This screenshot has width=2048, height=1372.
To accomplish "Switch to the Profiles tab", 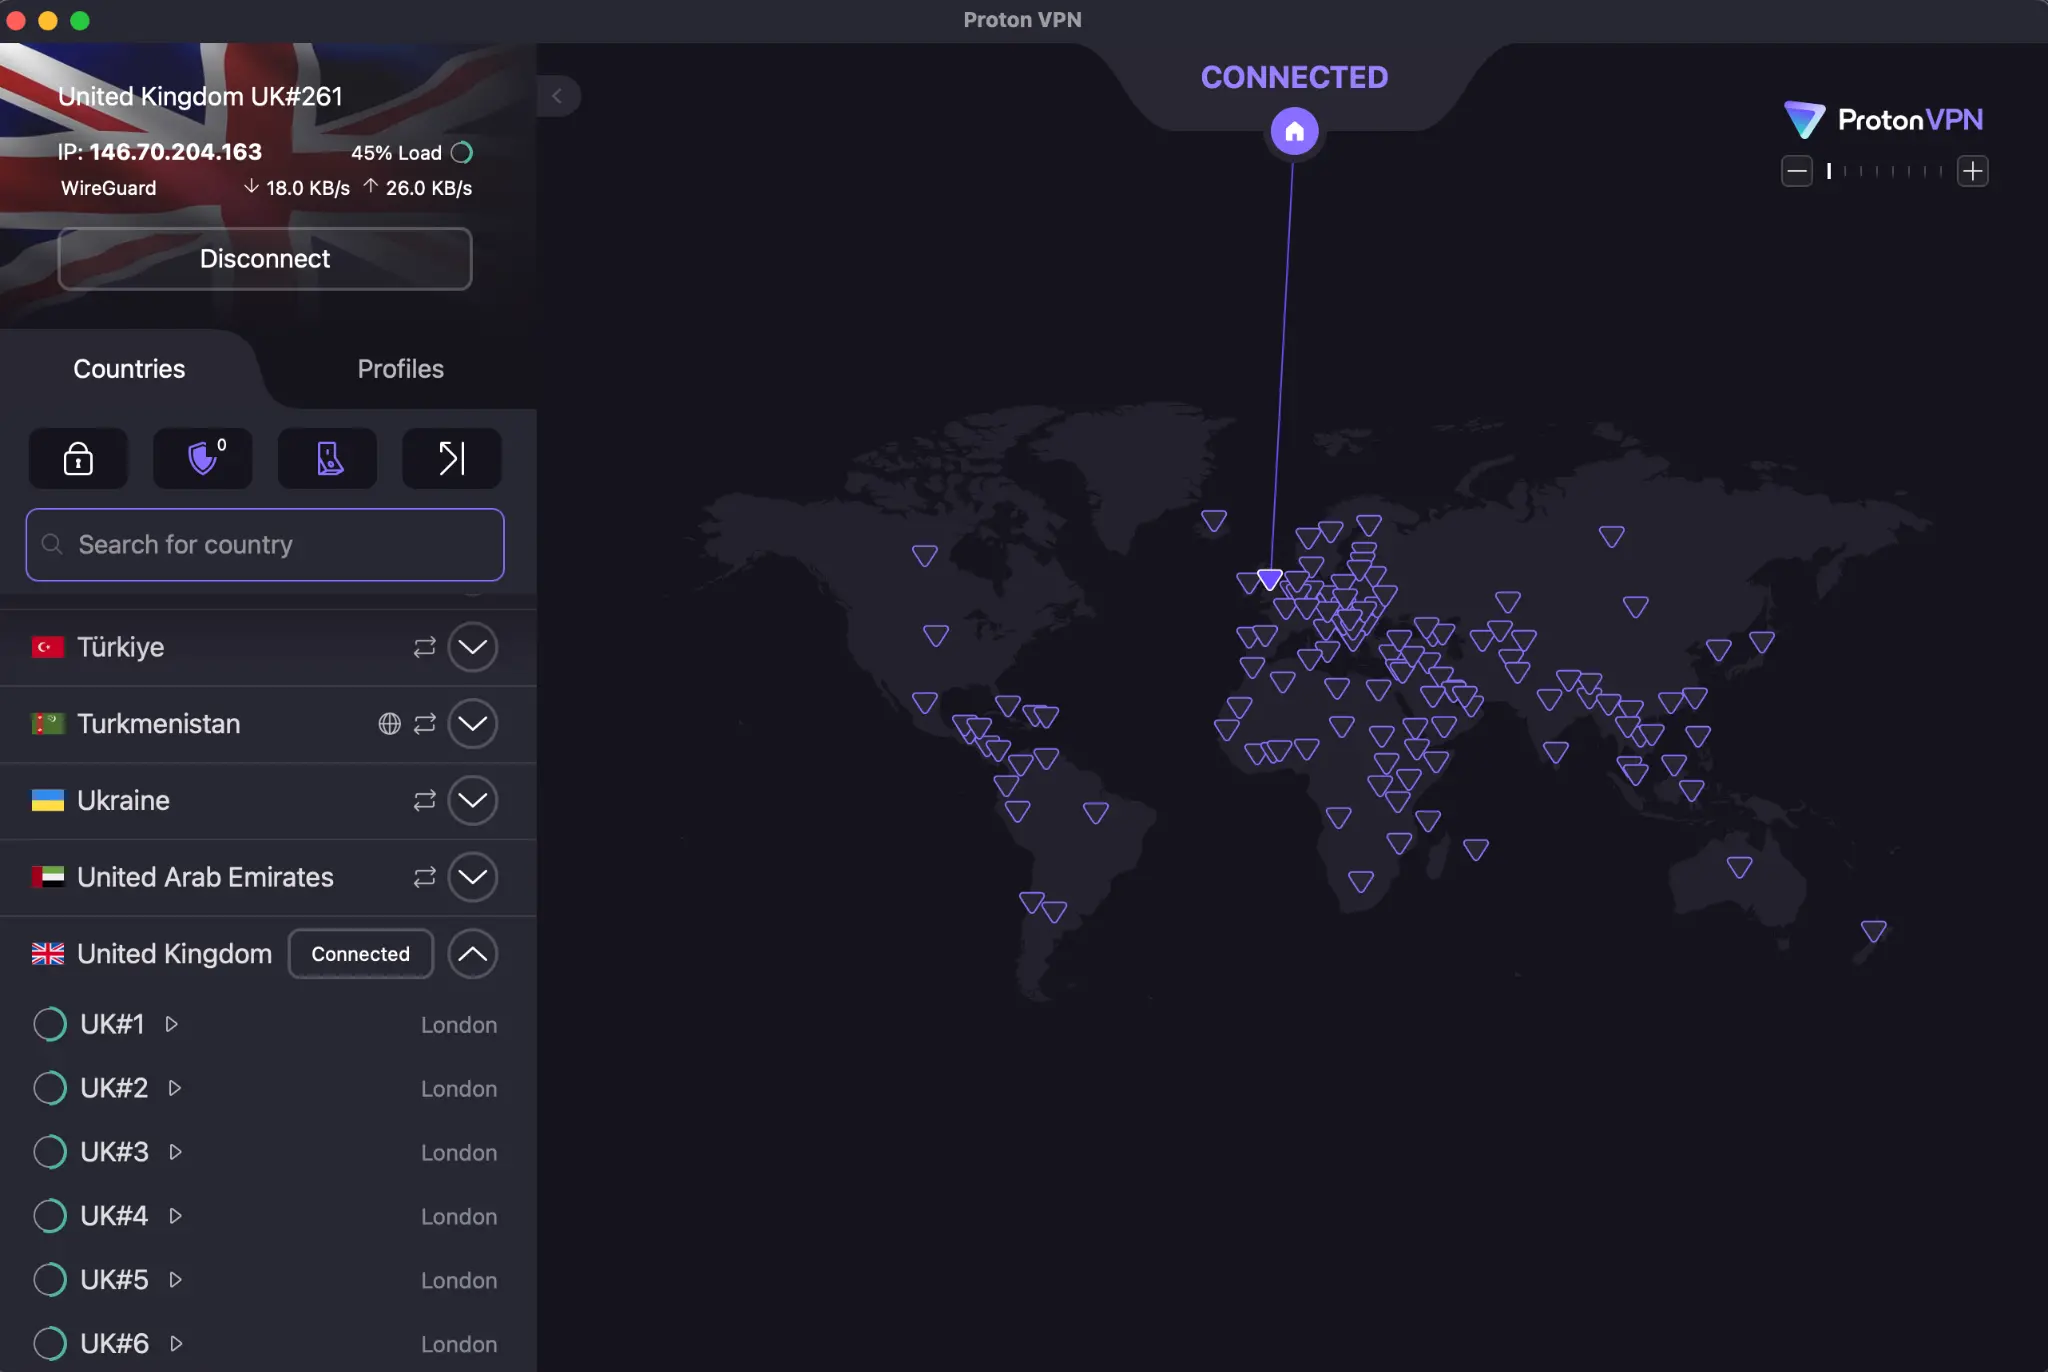I will tap(399, 368).
